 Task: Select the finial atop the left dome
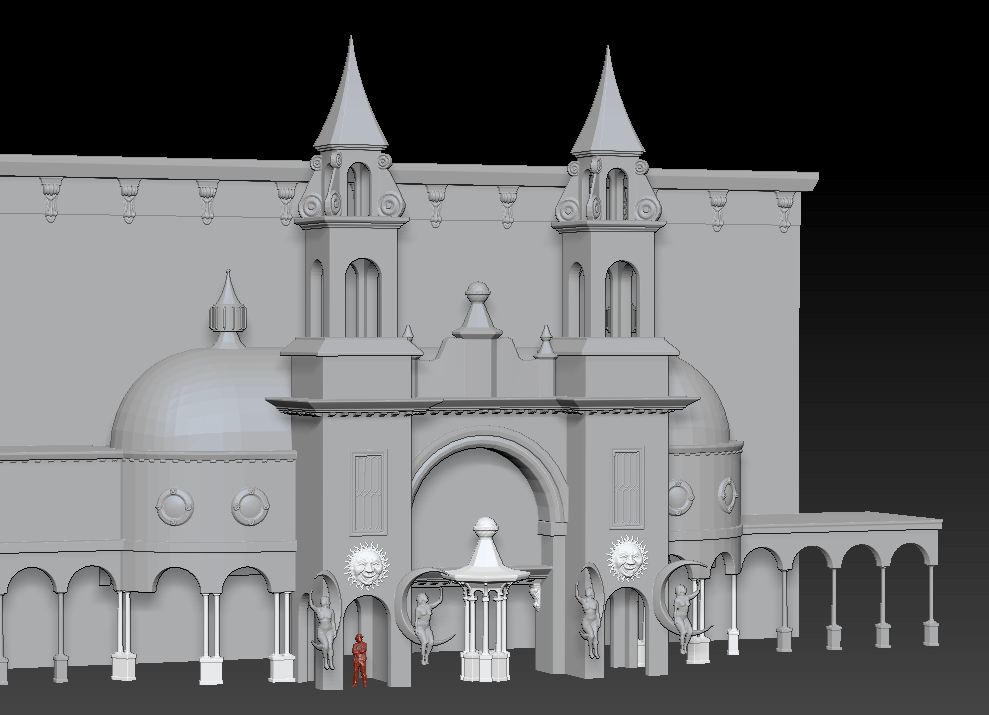[228, 310]
